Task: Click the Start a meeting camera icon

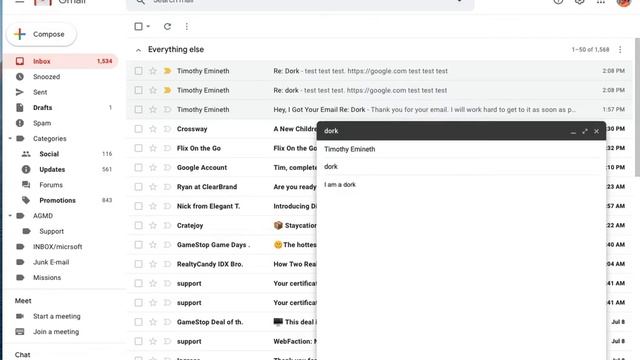Action: (20, 316)
